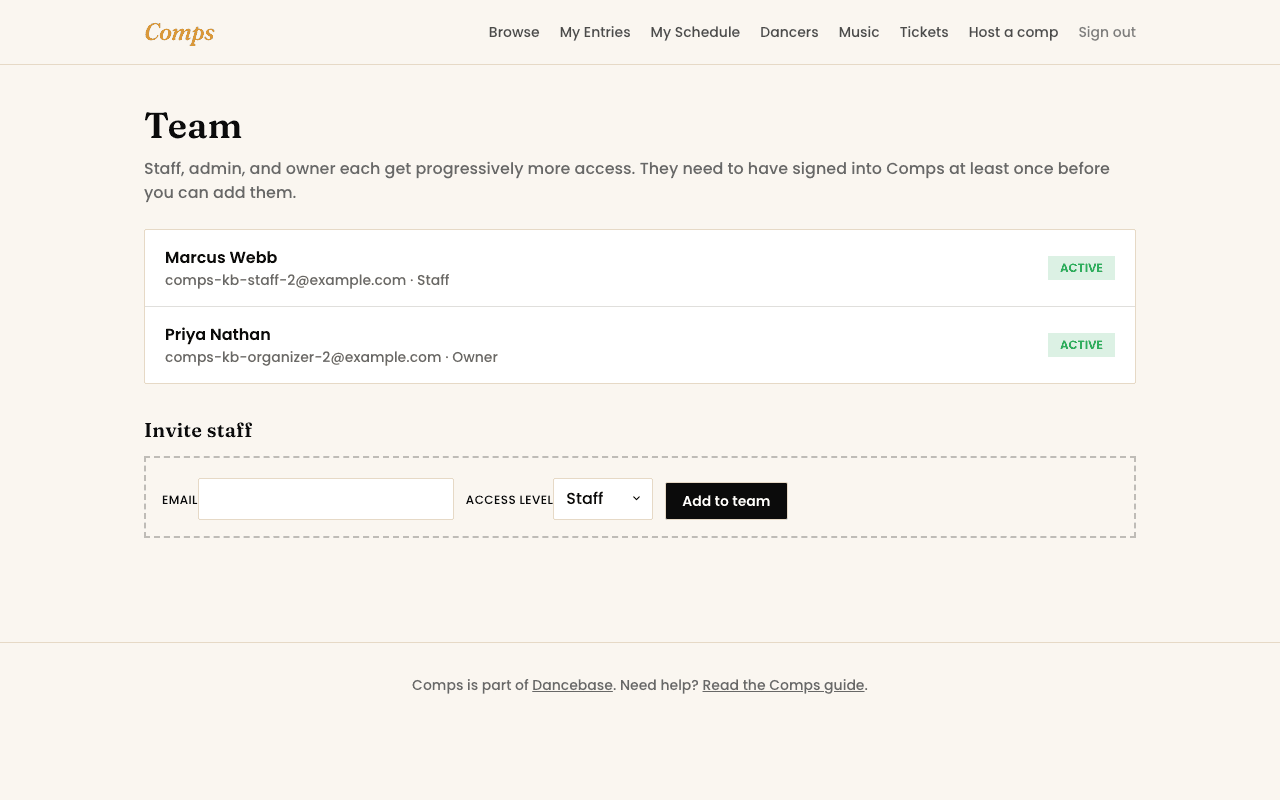The width and height of the screenshot is (1280, 800).
Task: Open the Read the Comps guide link
Action: coord(783,685)
